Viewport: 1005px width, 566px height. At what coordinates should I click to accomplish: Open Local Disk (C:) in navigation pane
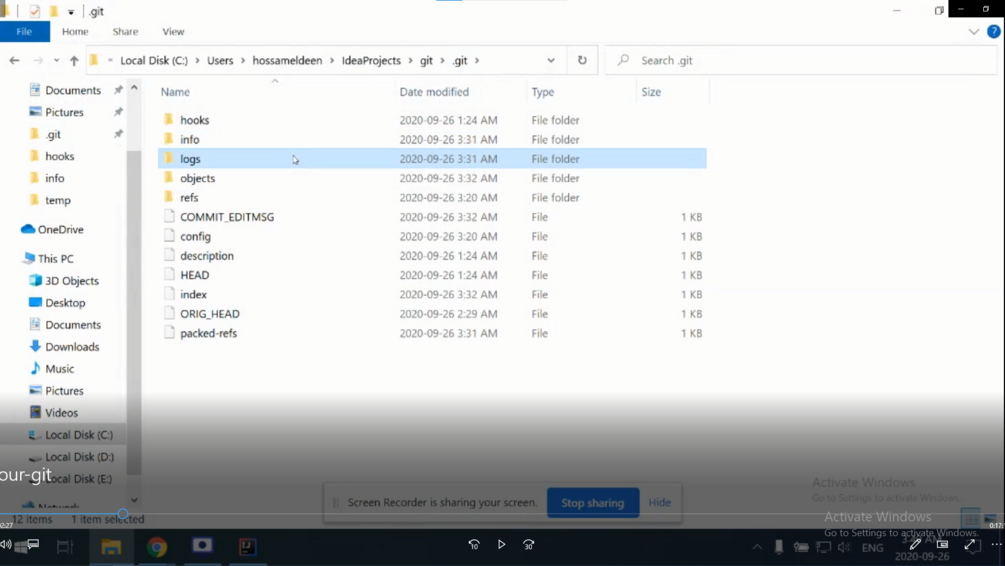click(x=78, y=435)
